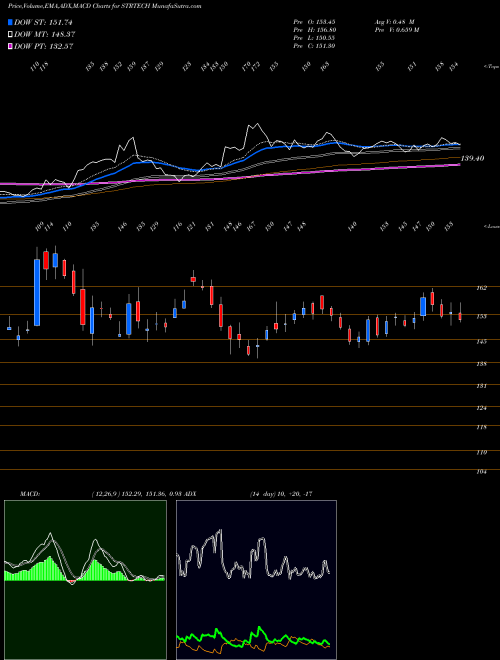Click the 'Pre C: 151.30' close value
This screenshot has width=500, height=660.
(x=314, y=46)
